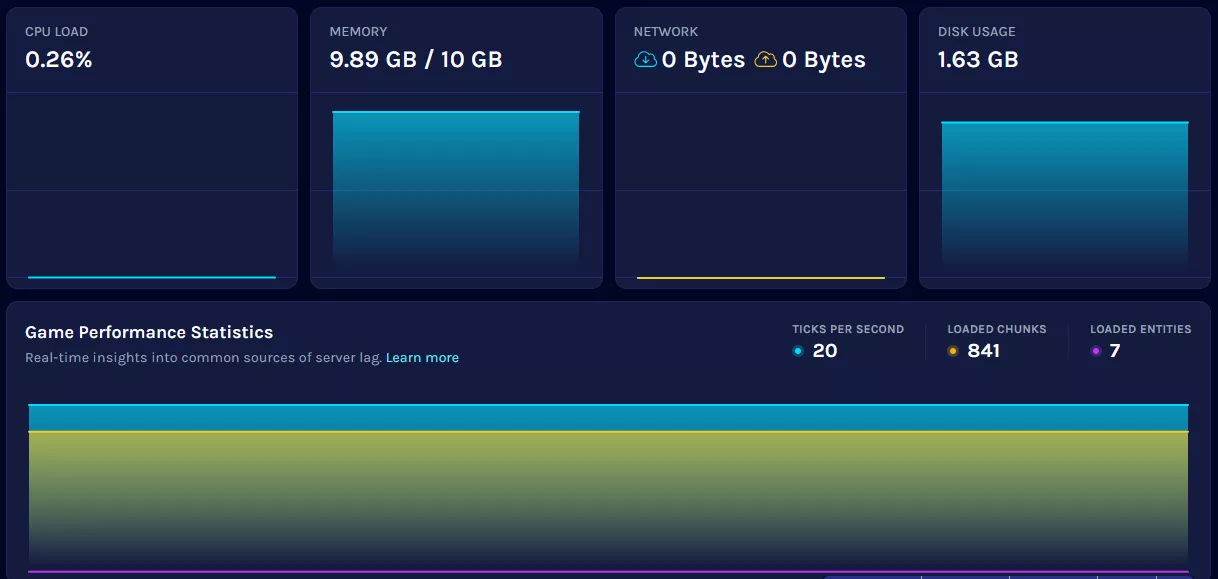This screenshot has height=579, width=1218.
Task: Click the Memory usage chart
Action: (456, 190)
